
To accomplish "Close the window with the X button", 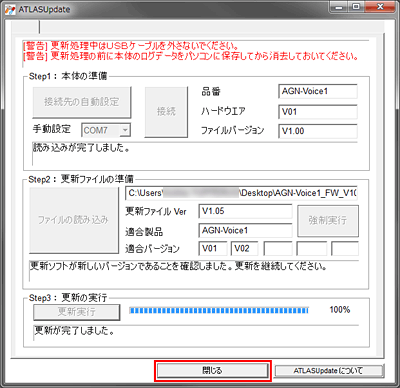I will [x=380, y=7].
